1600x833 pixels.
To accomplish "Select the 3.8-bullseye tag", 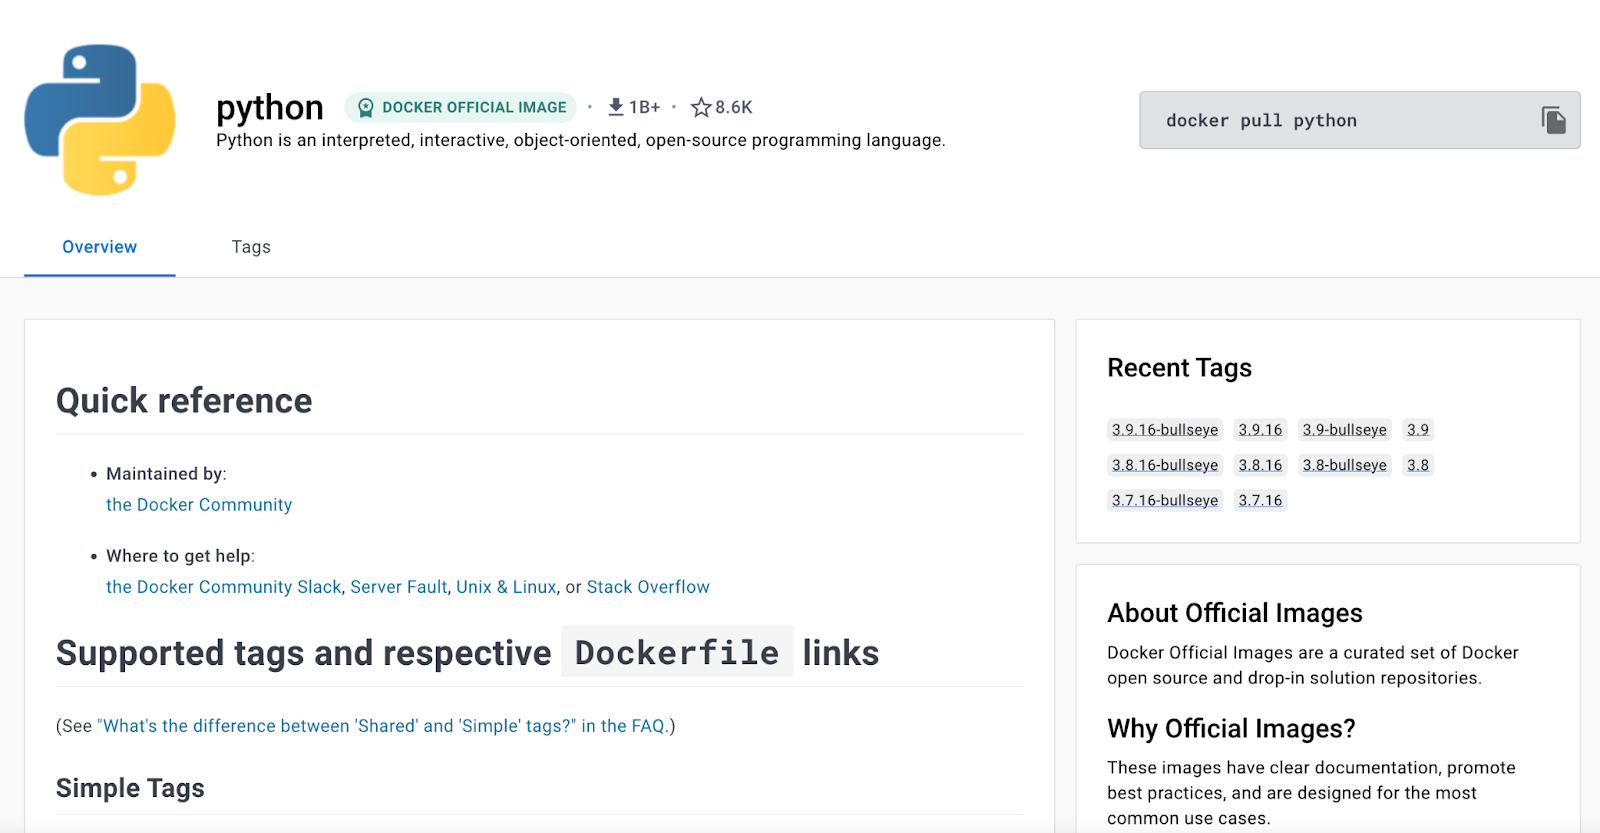I will pos(1344,465).
